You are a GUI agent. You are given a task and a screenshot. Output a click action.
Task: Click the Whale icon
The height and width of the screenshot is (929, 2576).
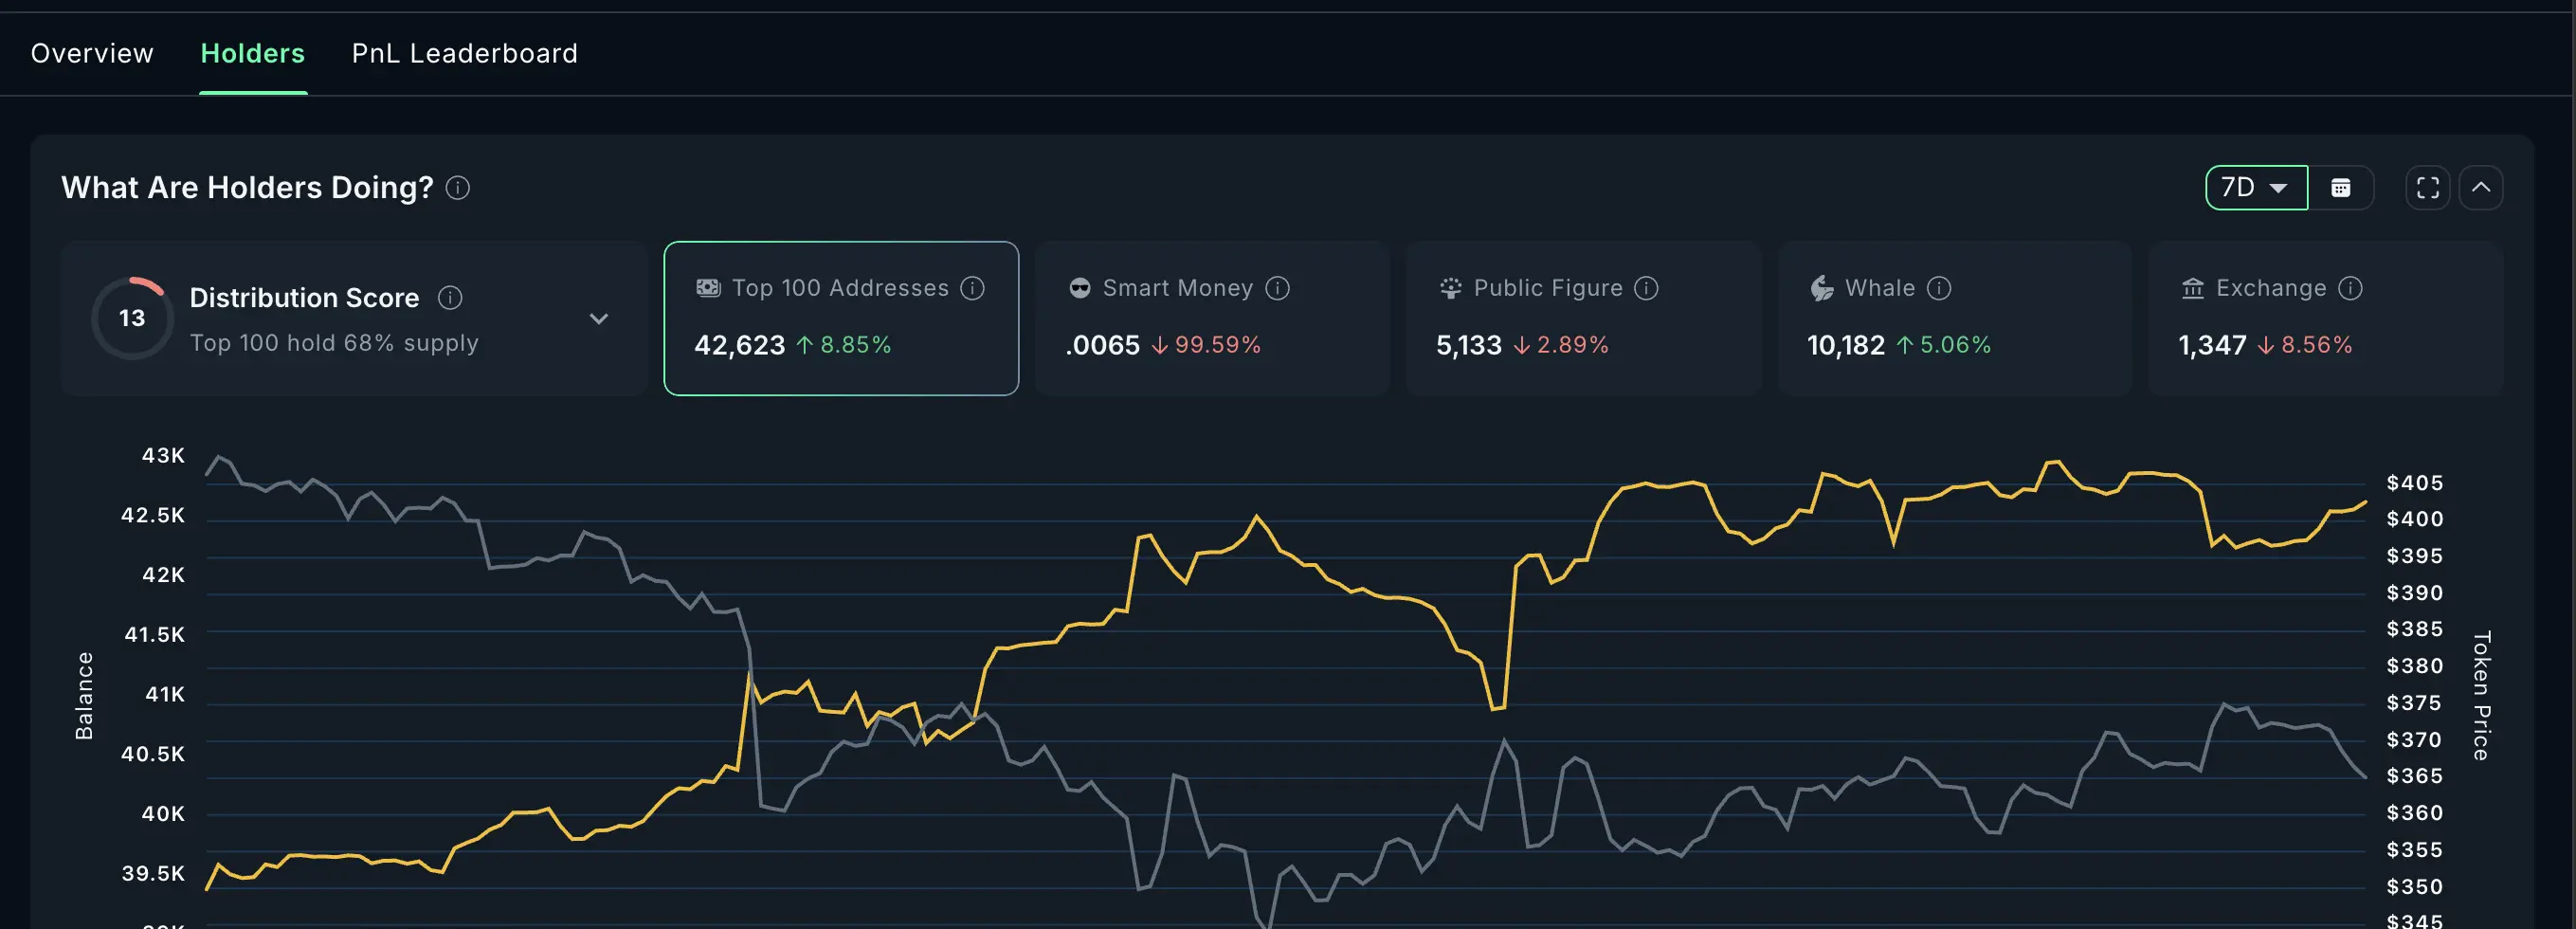tap(1821, 287)
